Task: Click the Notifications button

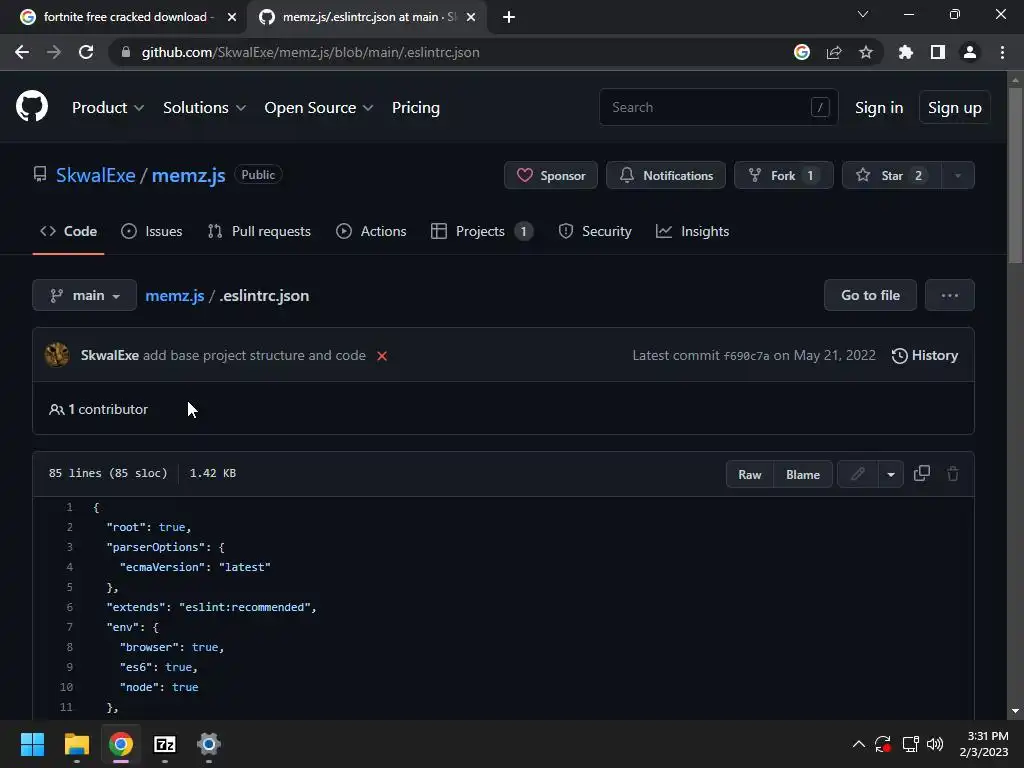Action: tap(665, 175)
